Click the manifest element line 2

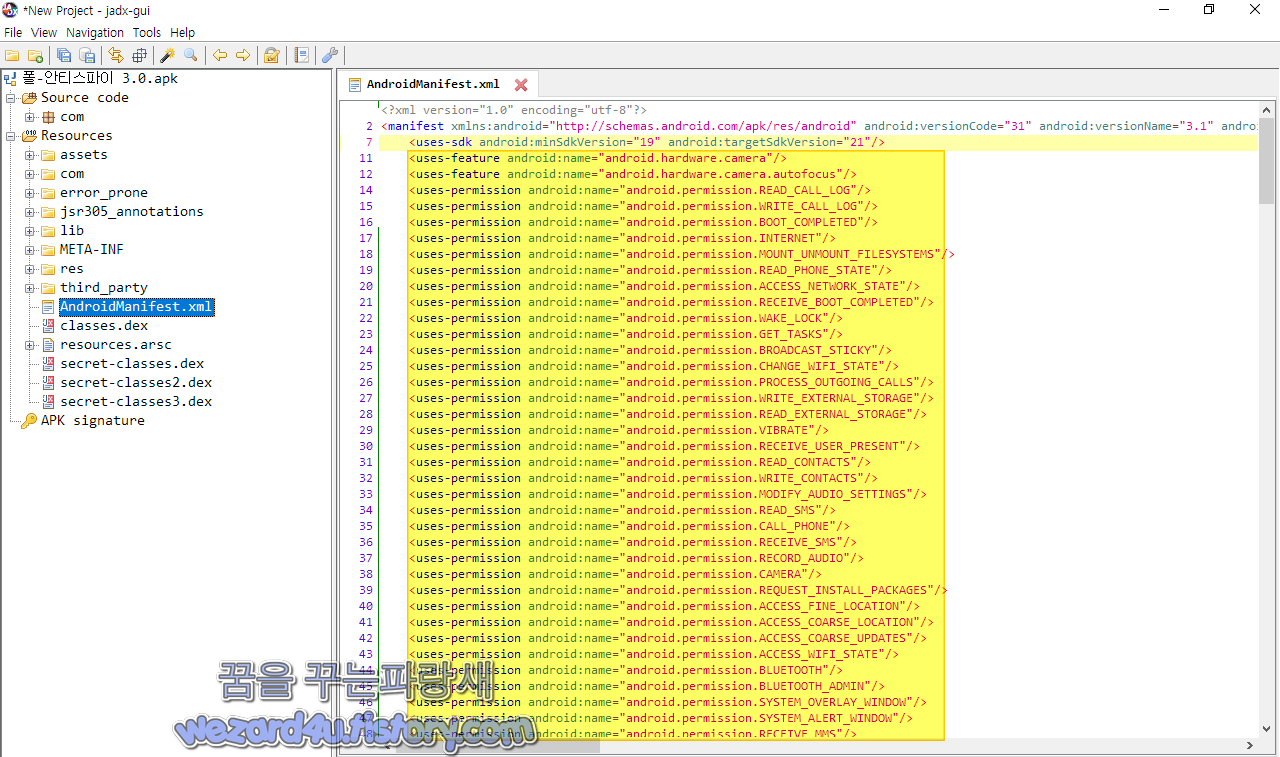coord(817,126)
